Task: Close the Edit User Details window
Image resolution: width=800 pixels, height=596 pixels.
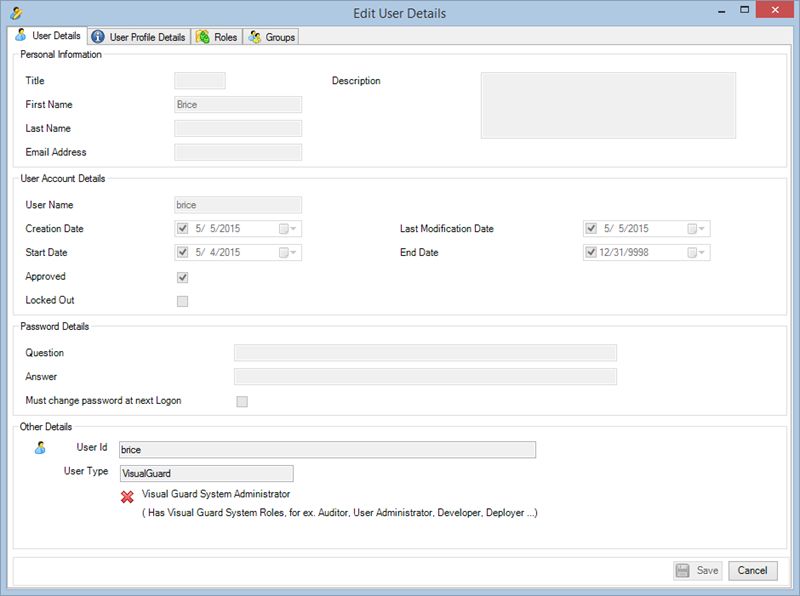Action: click(774, 10)
